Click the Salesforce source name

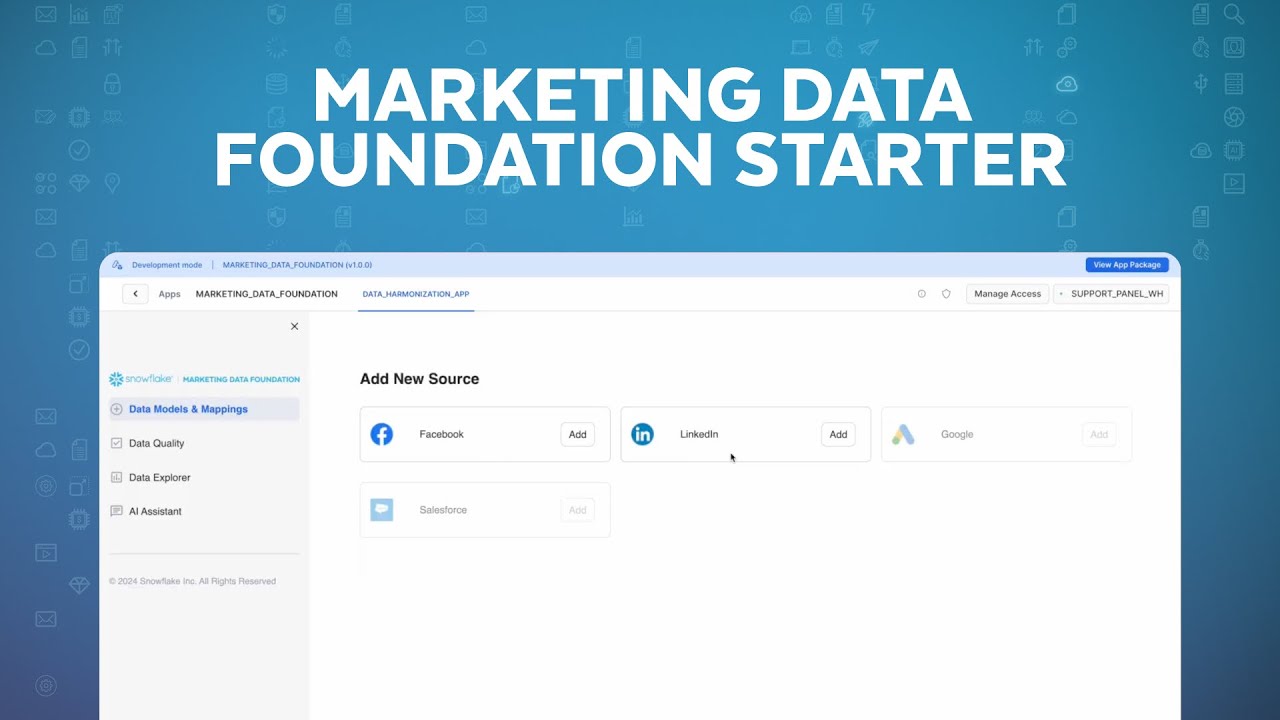(x=443, y=510)
